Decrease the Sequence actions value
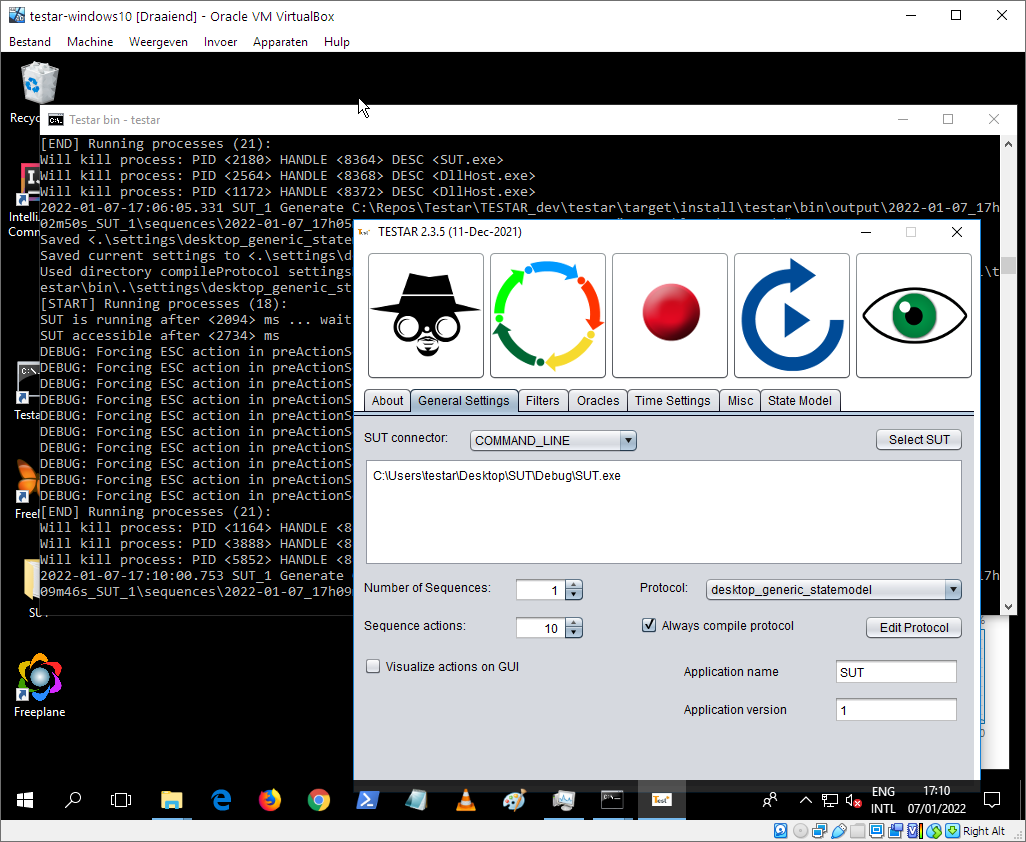This screenshot has width=1026, height=842. coord(573,633)
